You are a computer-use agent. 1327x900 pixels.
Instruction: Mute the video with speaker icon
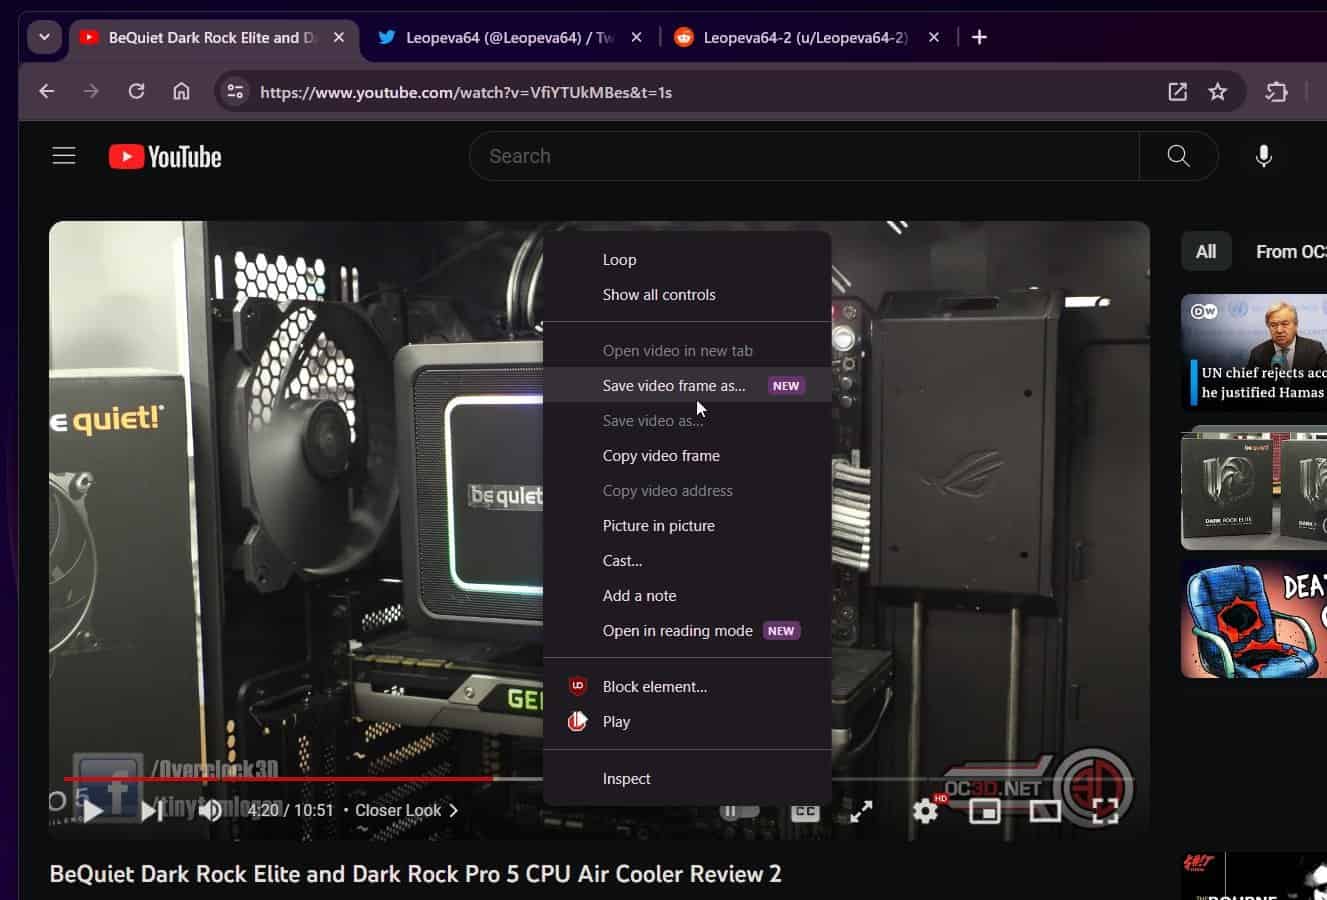[x=210, y=811]
